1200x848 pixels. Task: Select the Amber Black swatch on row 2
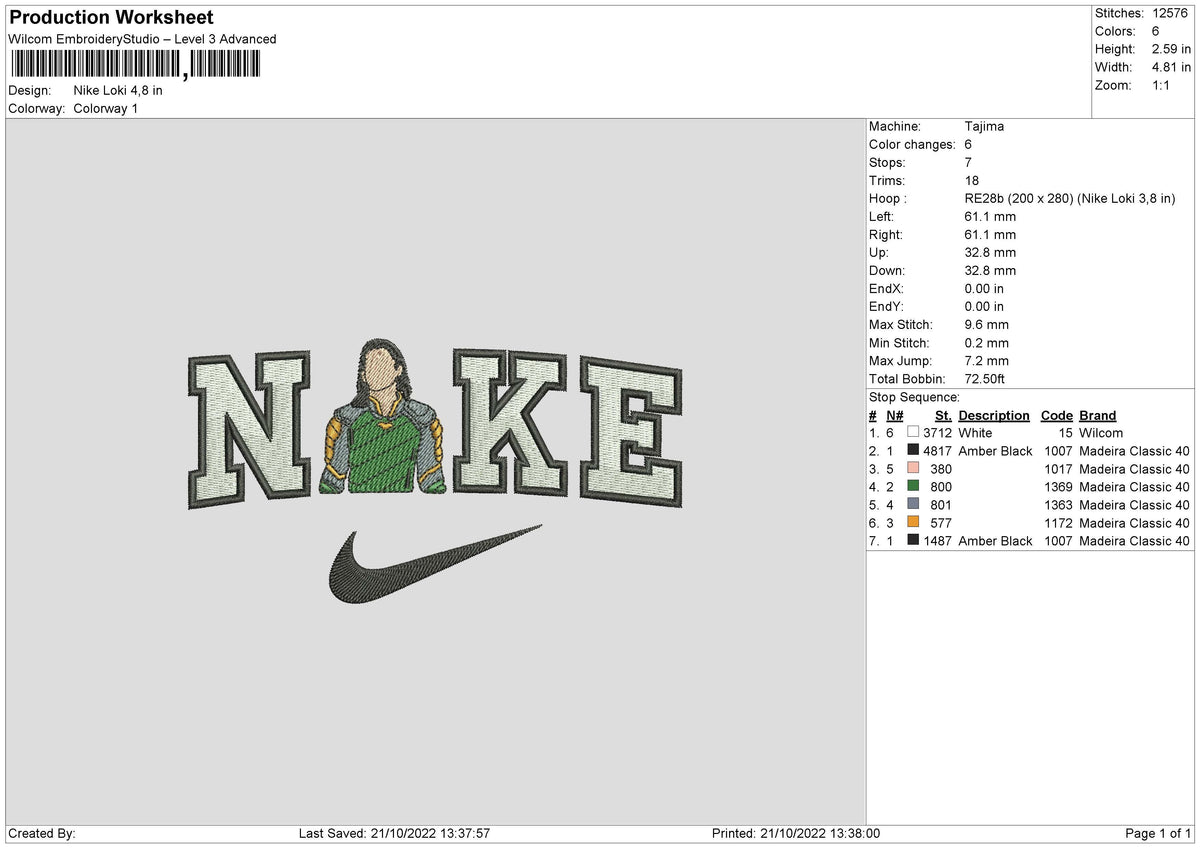tap(913, 451)
